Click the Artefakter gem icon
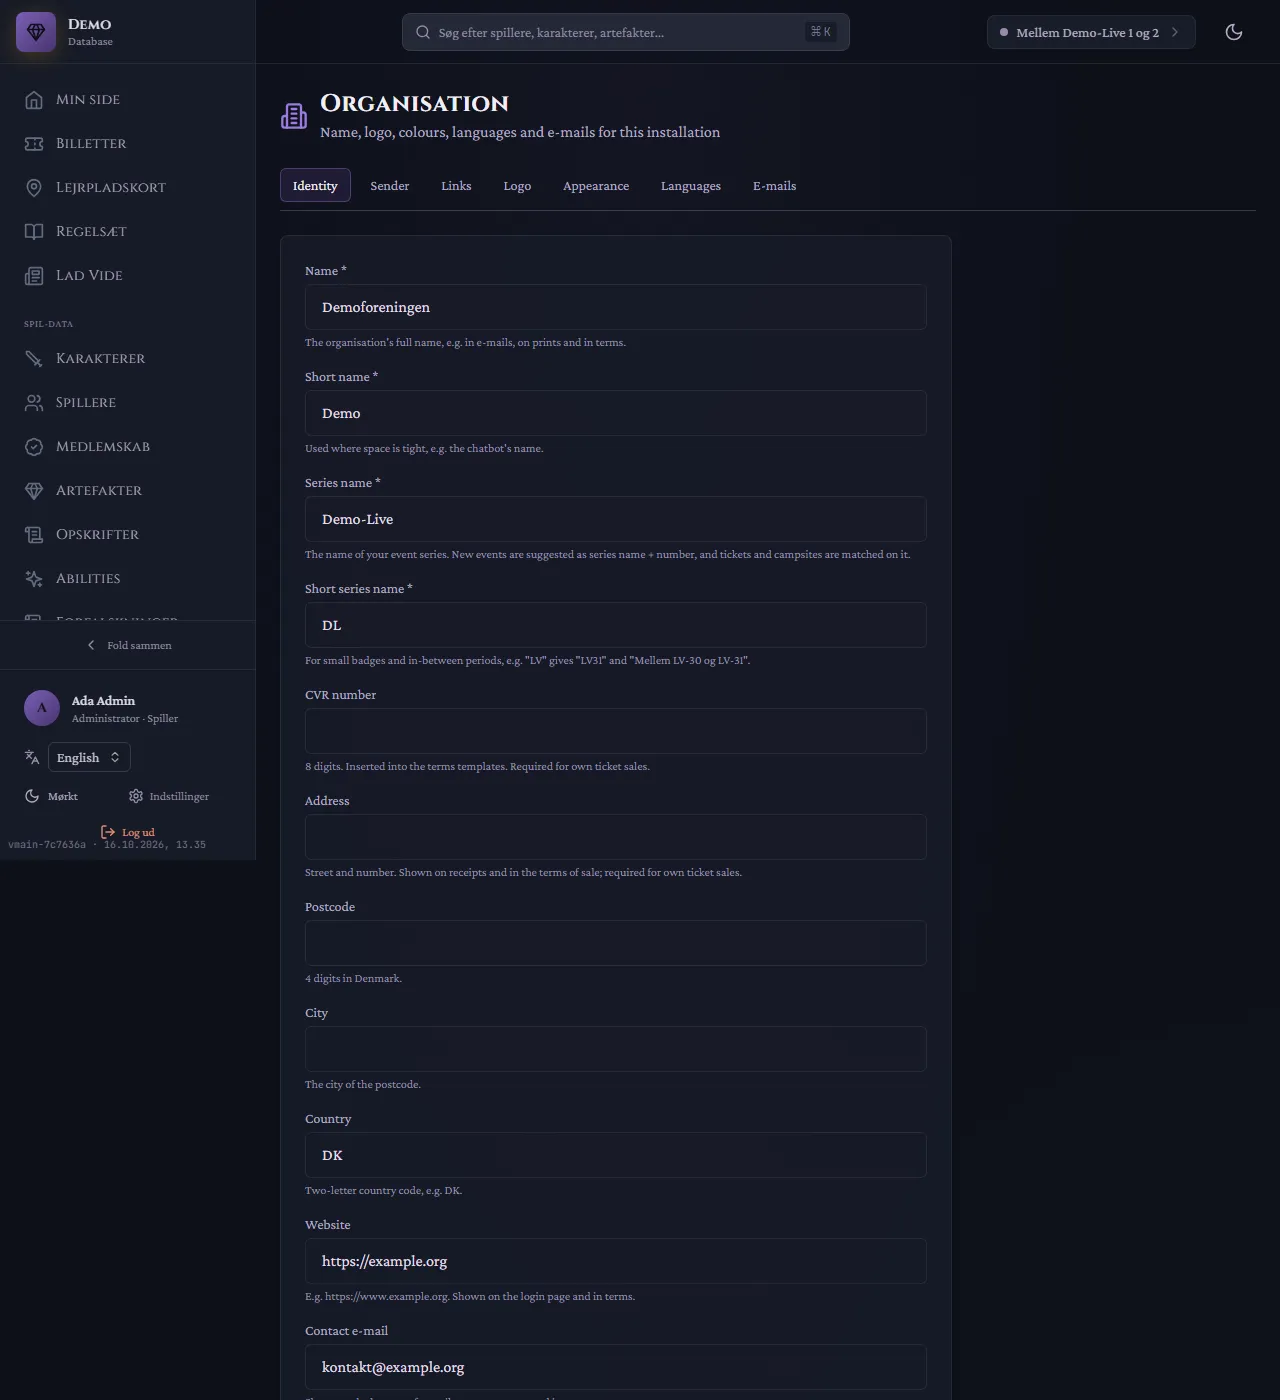Image resolution: width=1280 pixels, height=1400 pixels. pos(34,491)
